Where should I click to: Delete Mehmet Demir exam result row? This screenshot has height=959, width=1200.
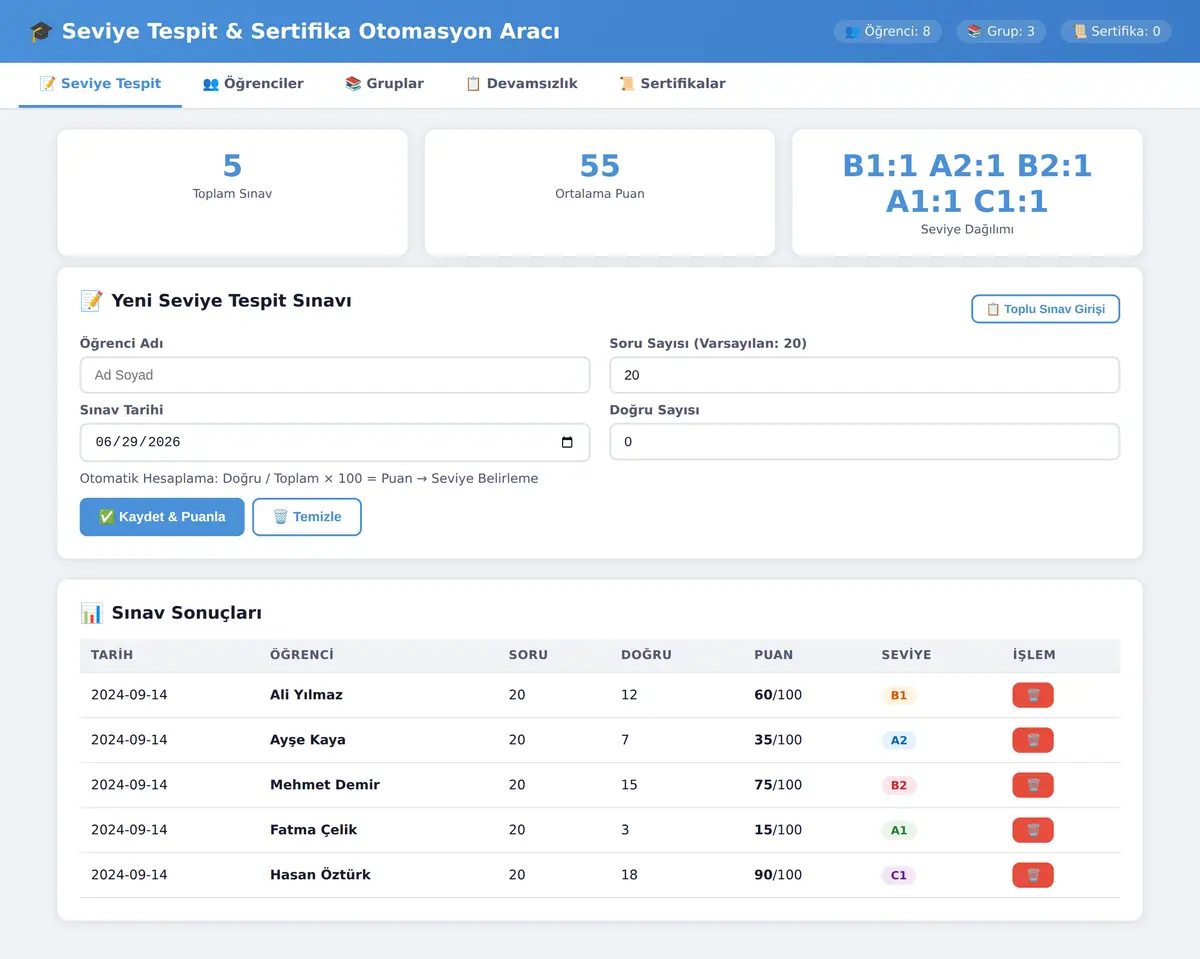(1032, 785)
